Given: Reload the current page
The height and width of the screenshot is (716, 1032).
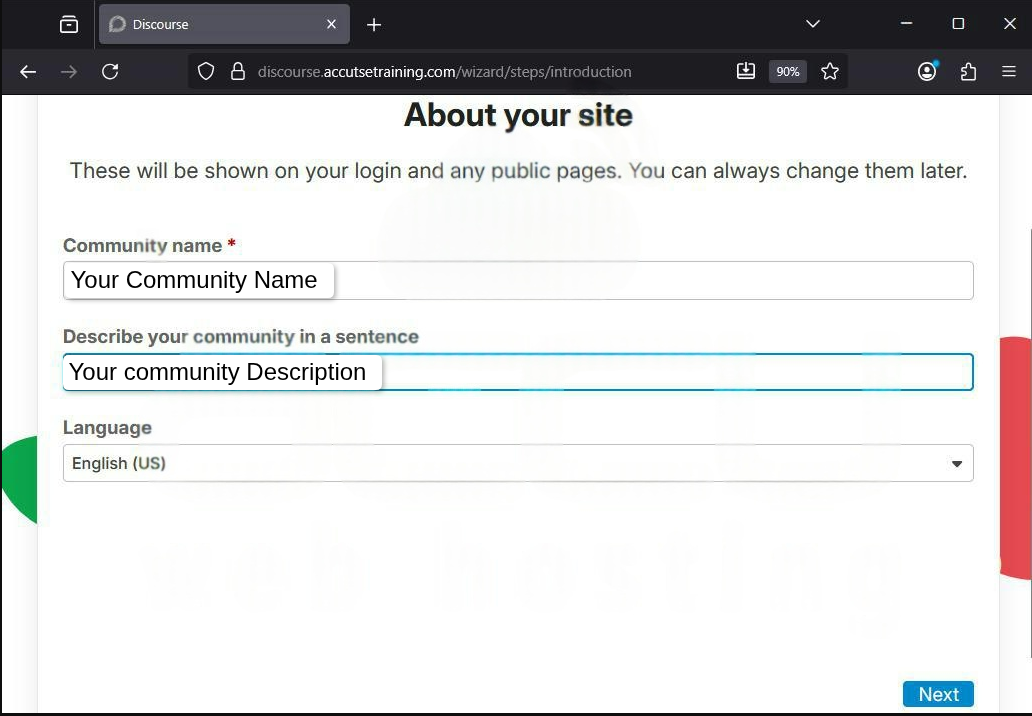Looking at the screenshot, I should [x=110, y=71].
